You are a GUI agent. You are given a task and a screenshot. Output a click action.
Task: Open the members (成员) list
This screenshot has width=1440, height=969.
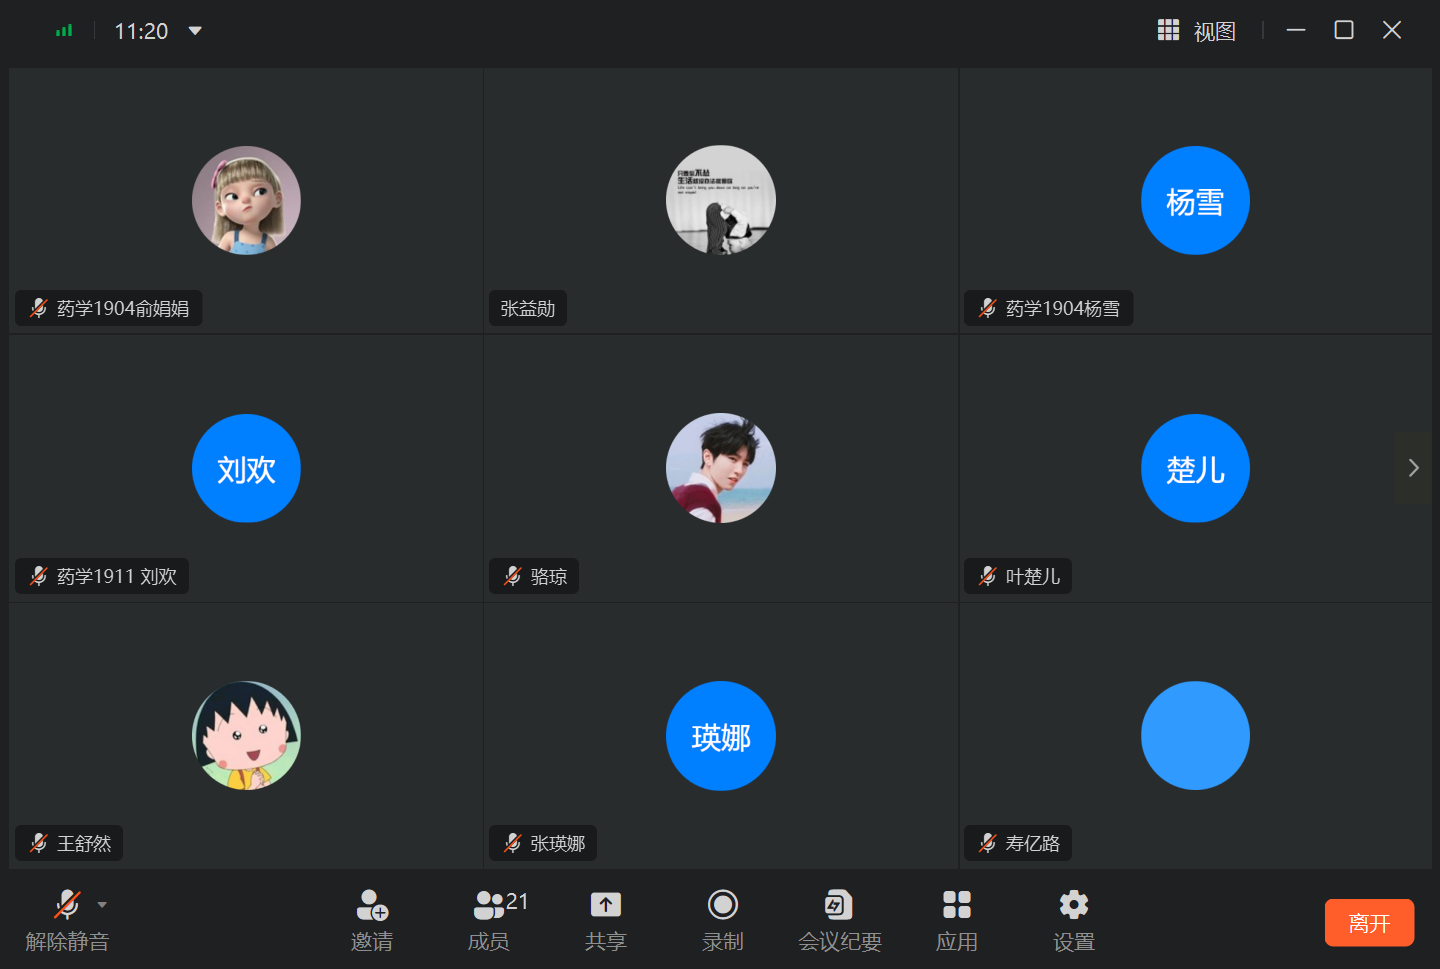pos(489,906)
